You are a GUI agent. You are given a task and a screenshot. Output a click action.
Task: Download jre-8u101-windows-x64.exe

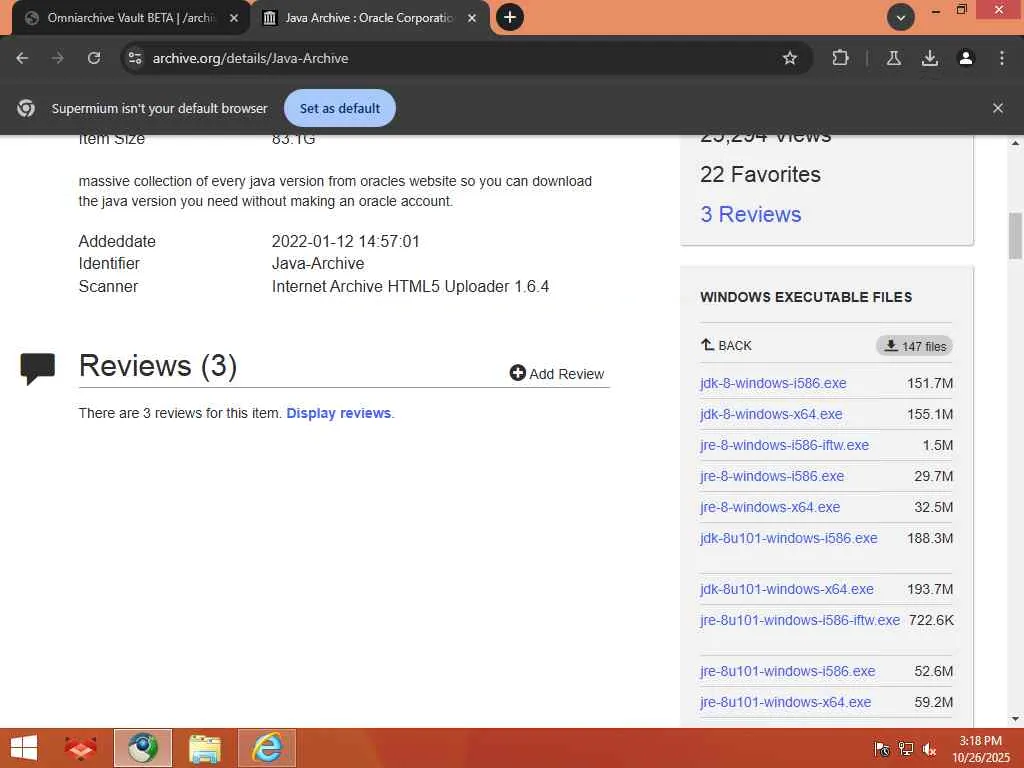(786, 703)
